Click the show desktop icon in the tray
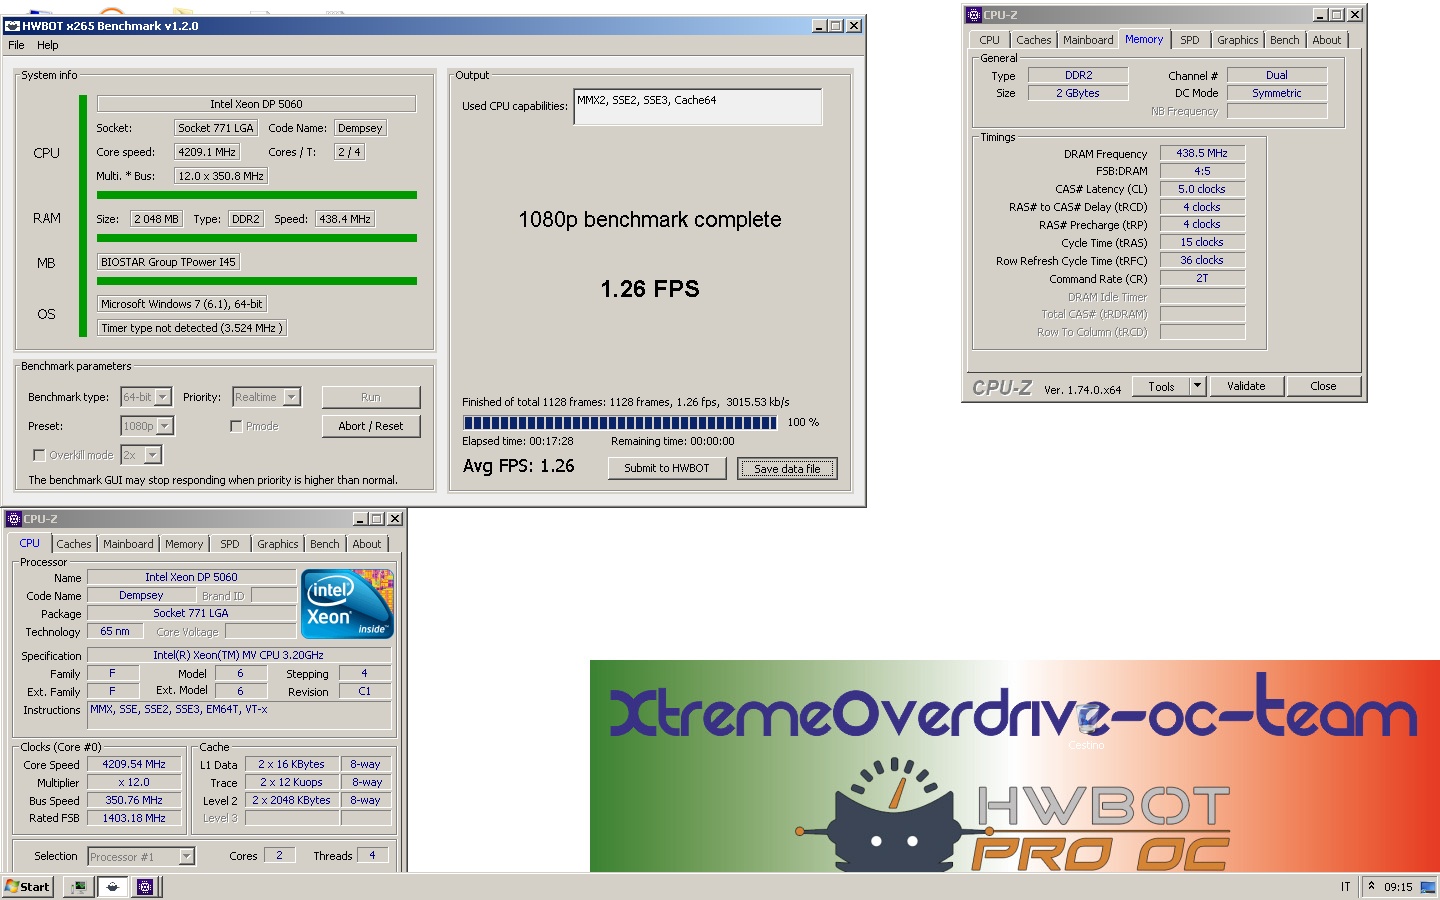Screen dimensions: 1440x900 pyautogui.click(x=1427, y=887)
